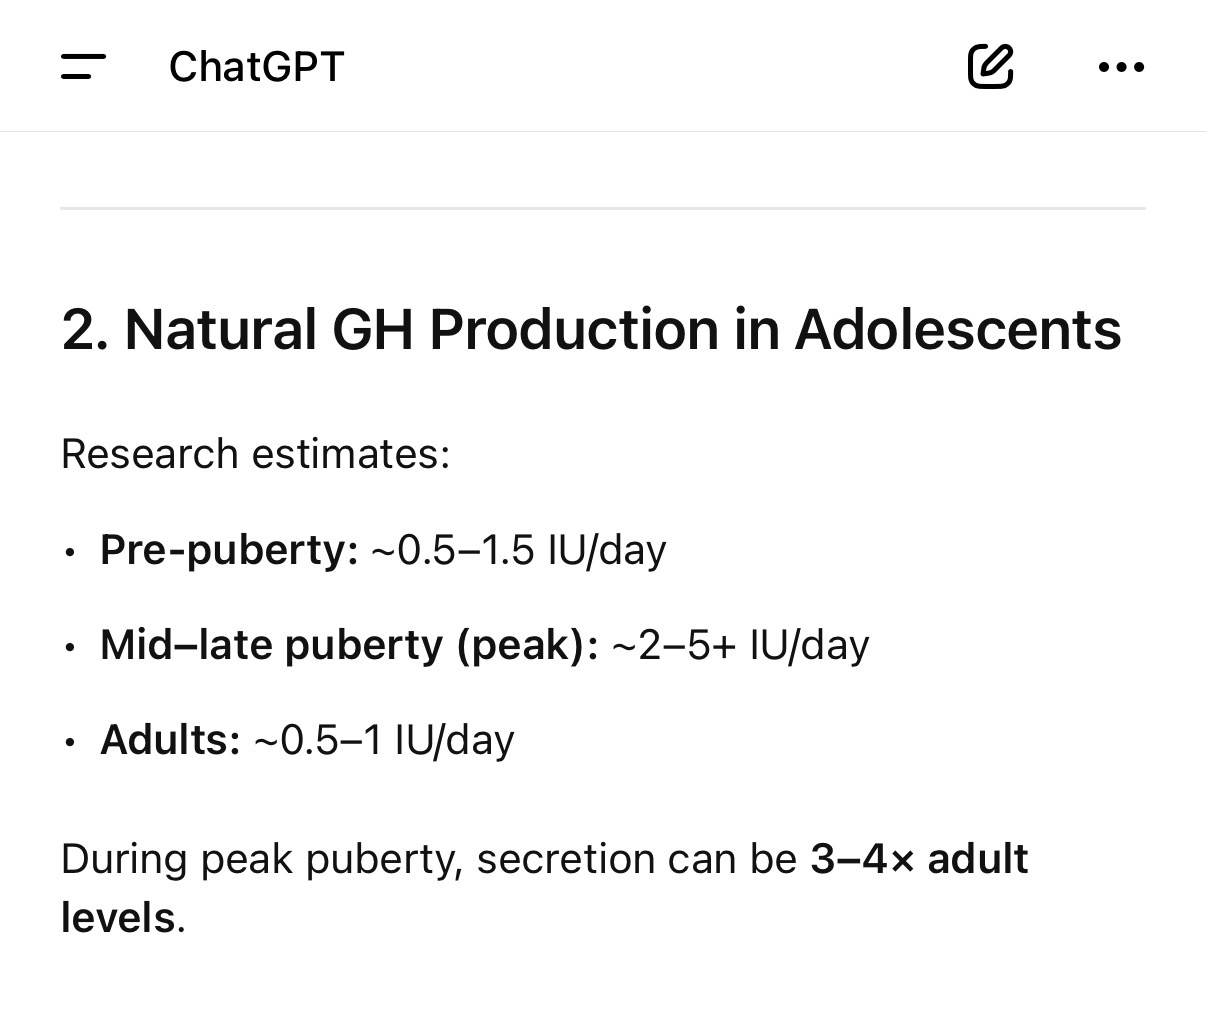
Task: Tap the ChatGPT title in header
Action: 256,67
